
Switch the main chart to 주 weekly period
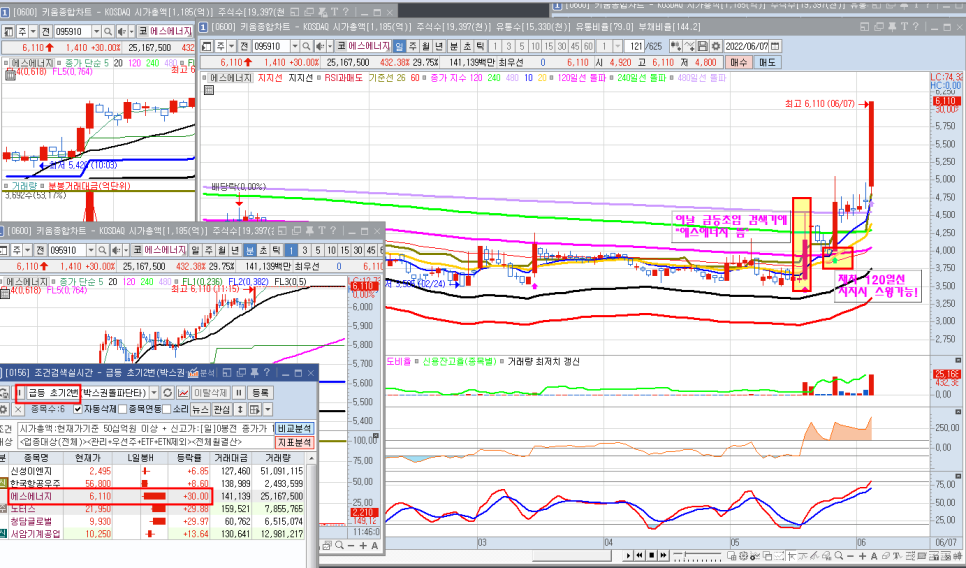[413, 46]
